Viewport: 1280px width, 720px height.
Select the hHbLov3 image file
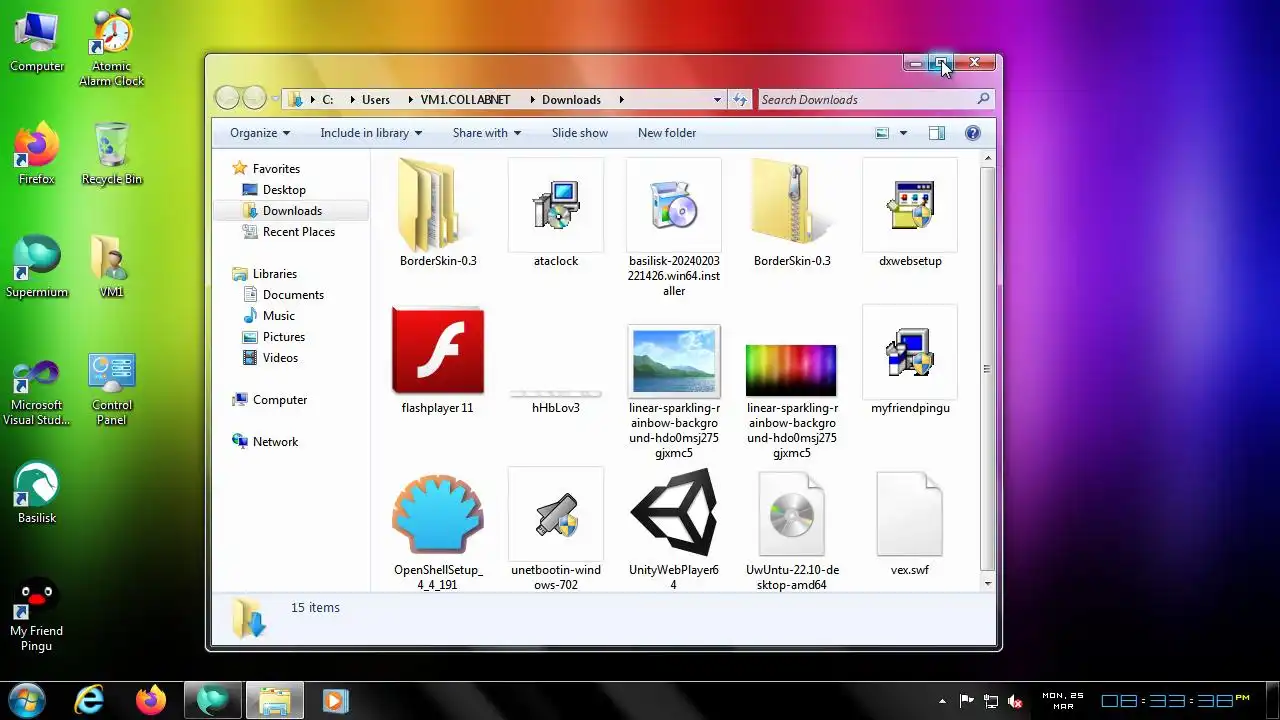(x=556, y=400)
